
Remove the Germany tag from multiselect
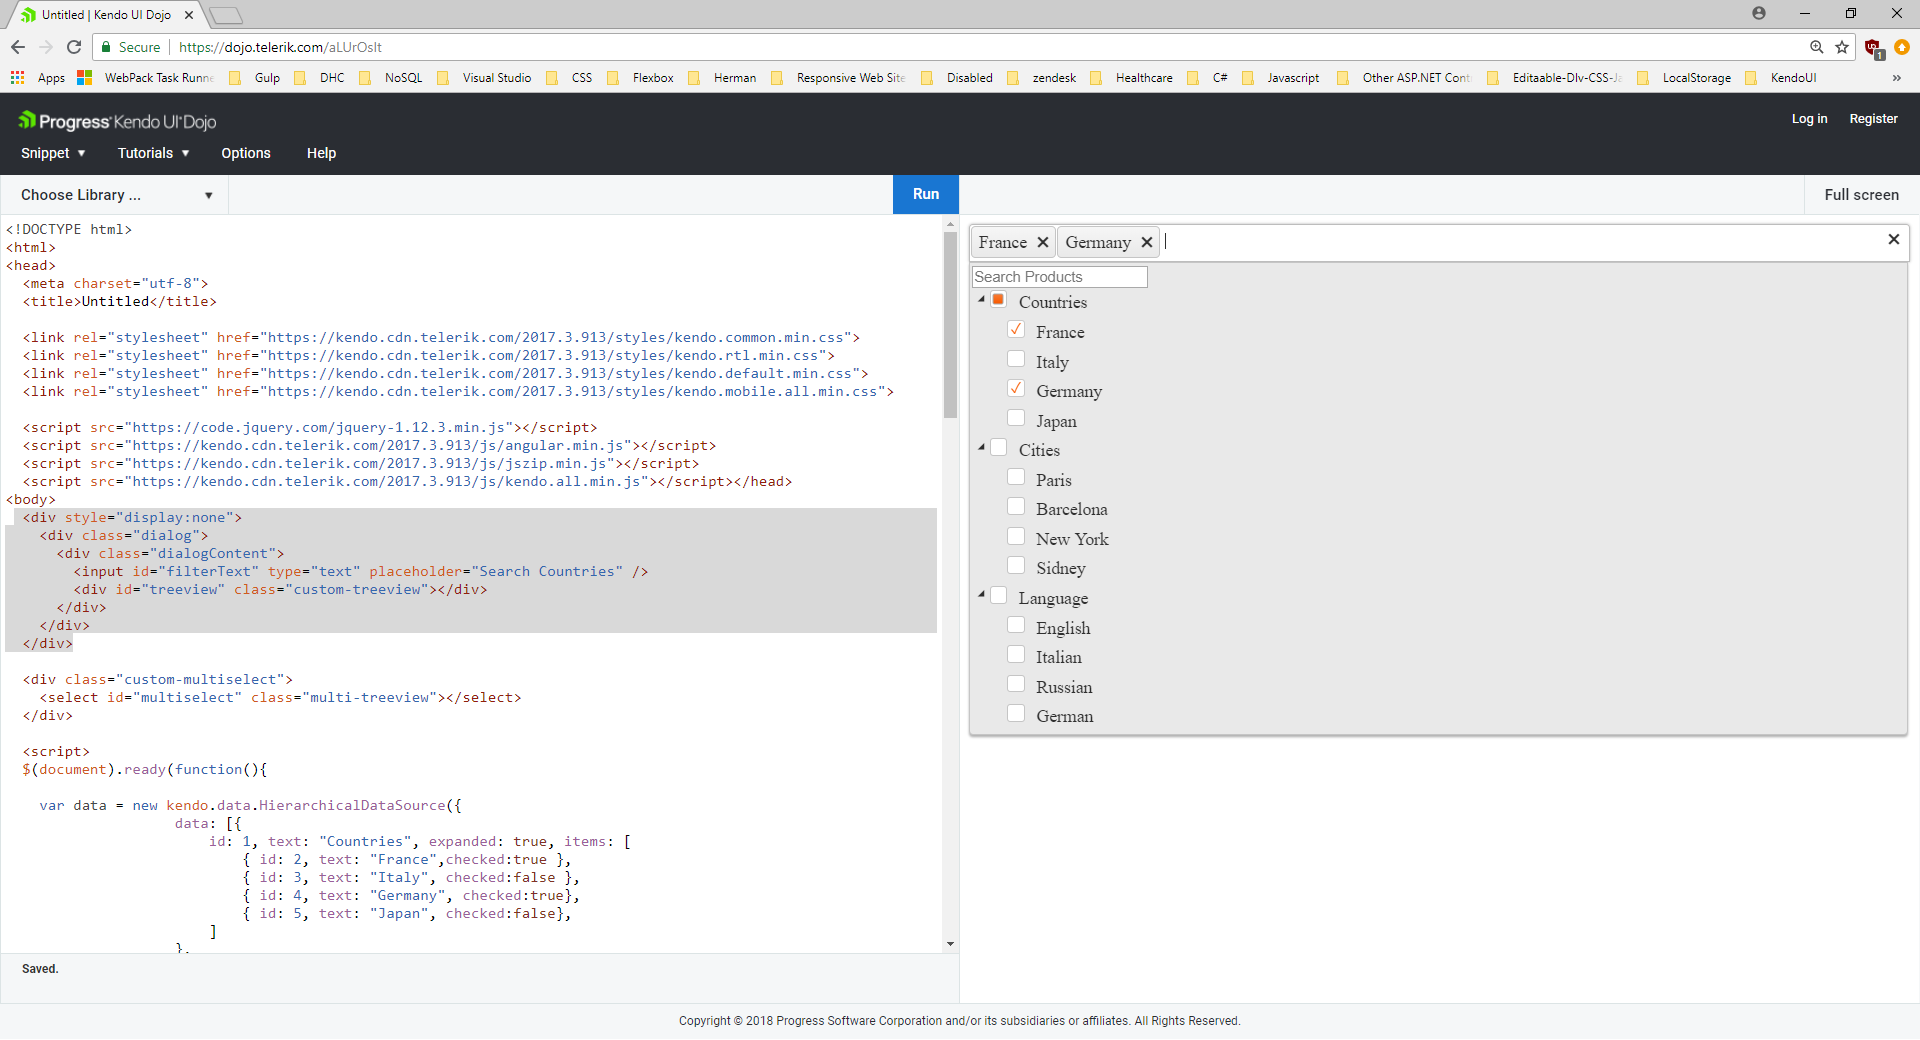pyautogui.click(x=1147, y=242)
